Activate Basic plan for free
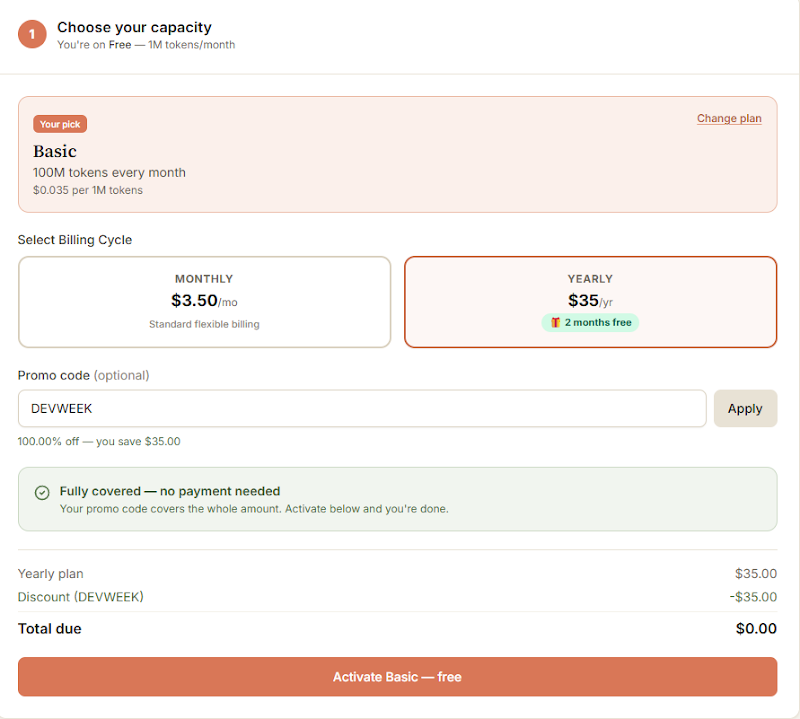The image size is (800, 719). (397, 677)
